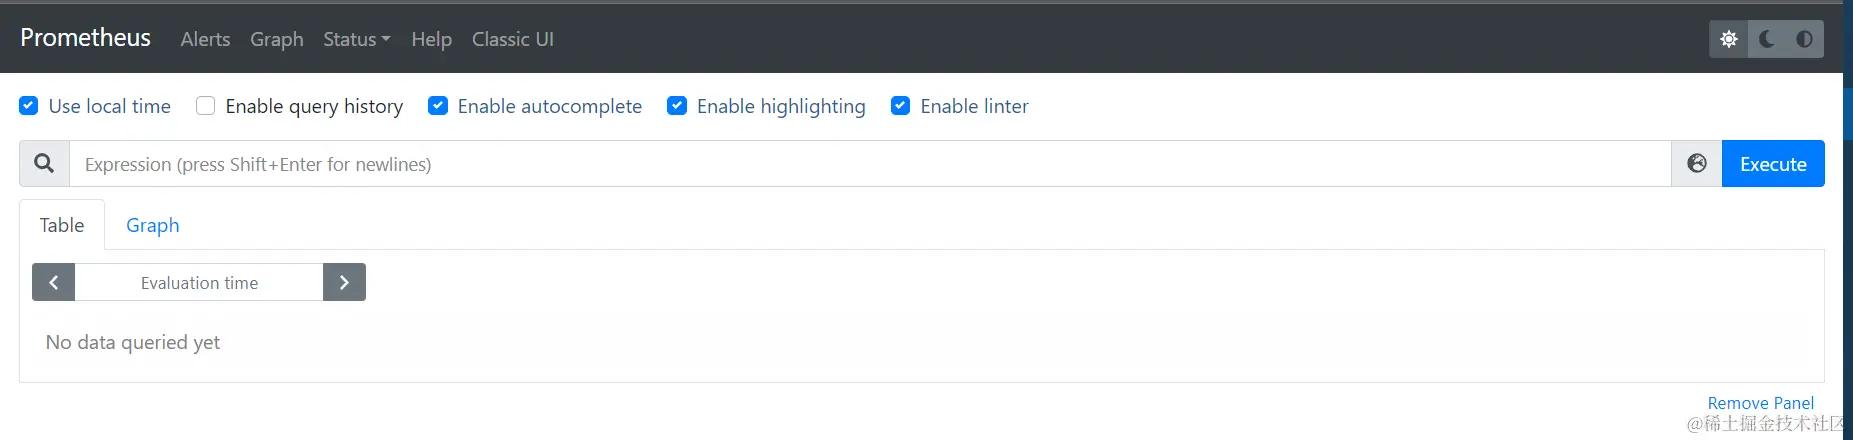The width and height of the screenshot is (1853, 440).
Task: Expand the Status dropdown menu
Action: (356, 39)
